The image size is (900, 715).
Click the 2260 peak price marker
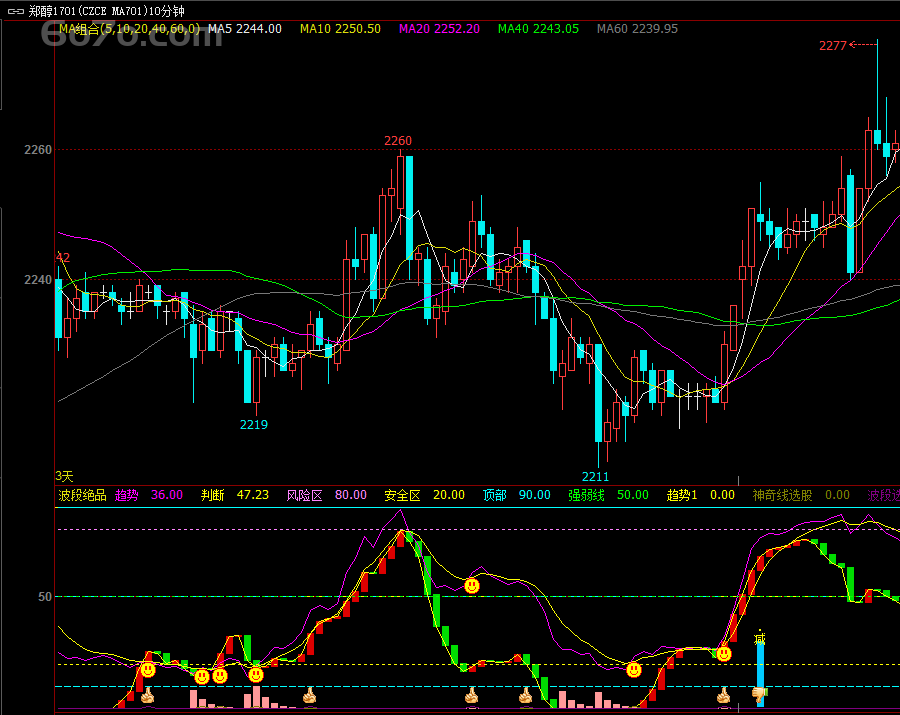[398, 141]
